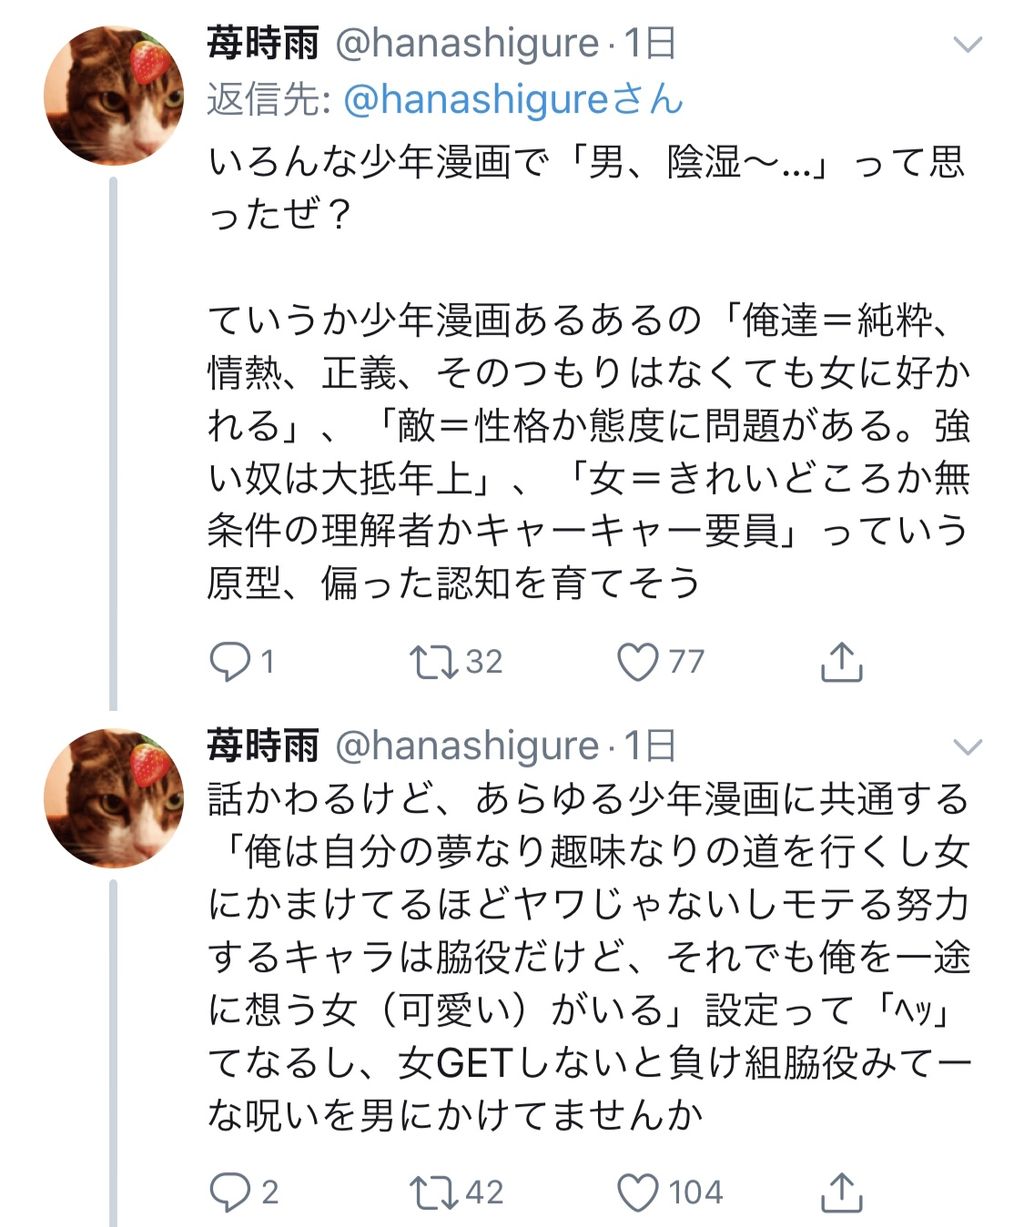Open first tweet's options chevron menu

pos(968,45)
